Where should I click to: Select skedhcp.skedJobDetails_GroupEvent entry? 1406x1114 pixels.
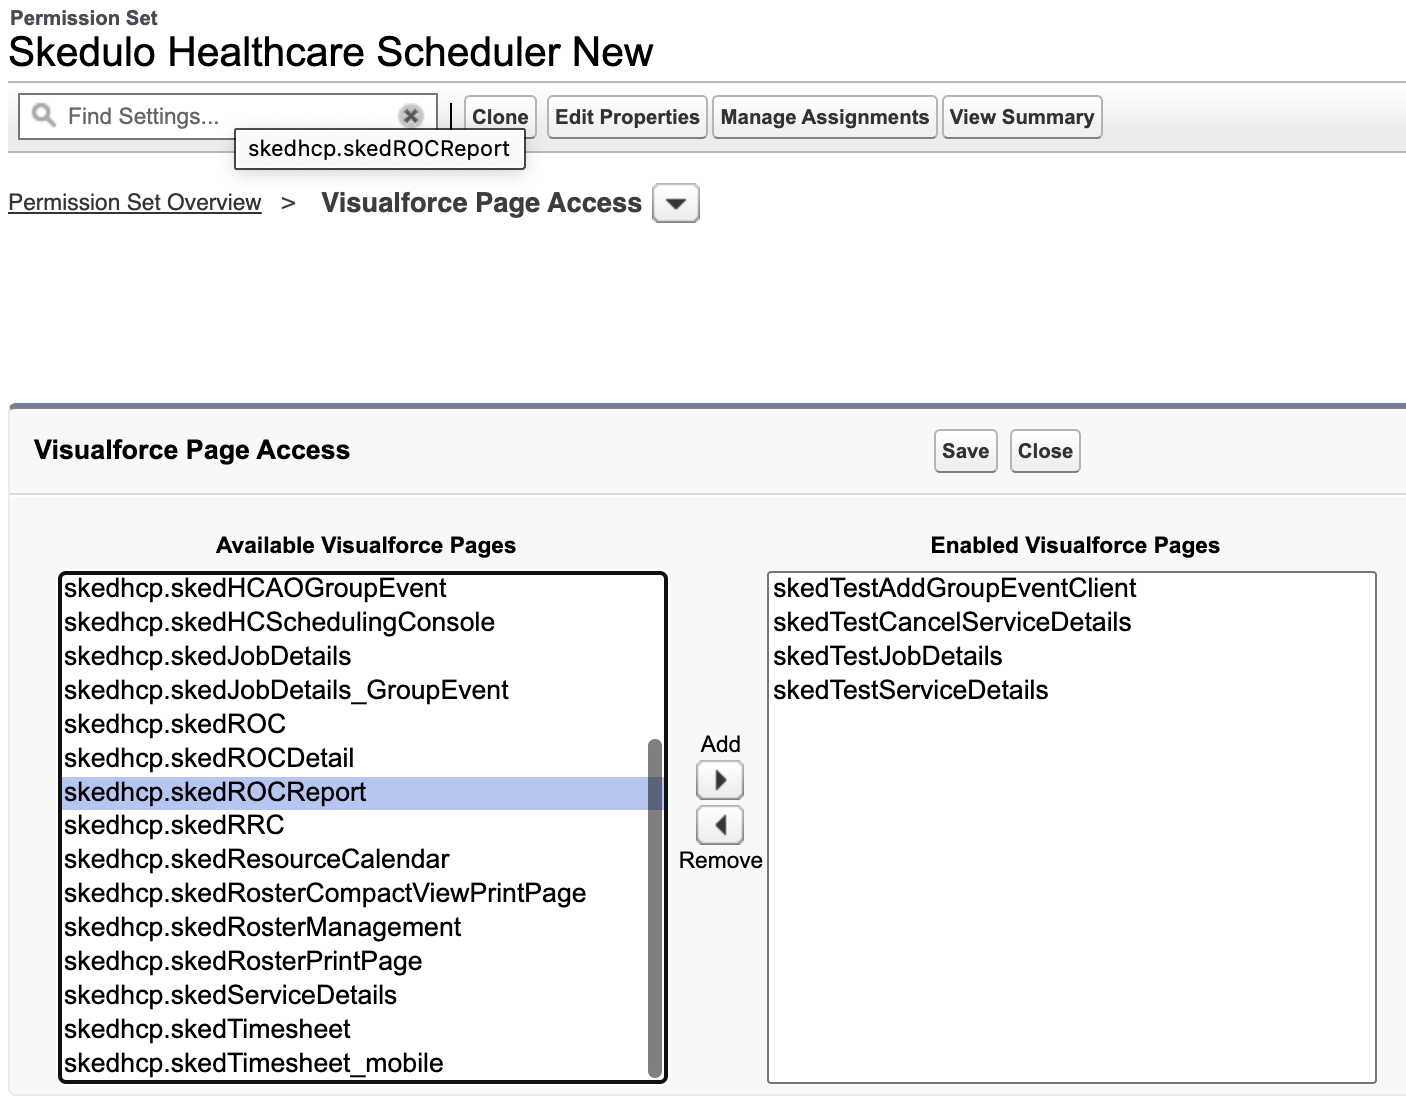tap(354, 690)
